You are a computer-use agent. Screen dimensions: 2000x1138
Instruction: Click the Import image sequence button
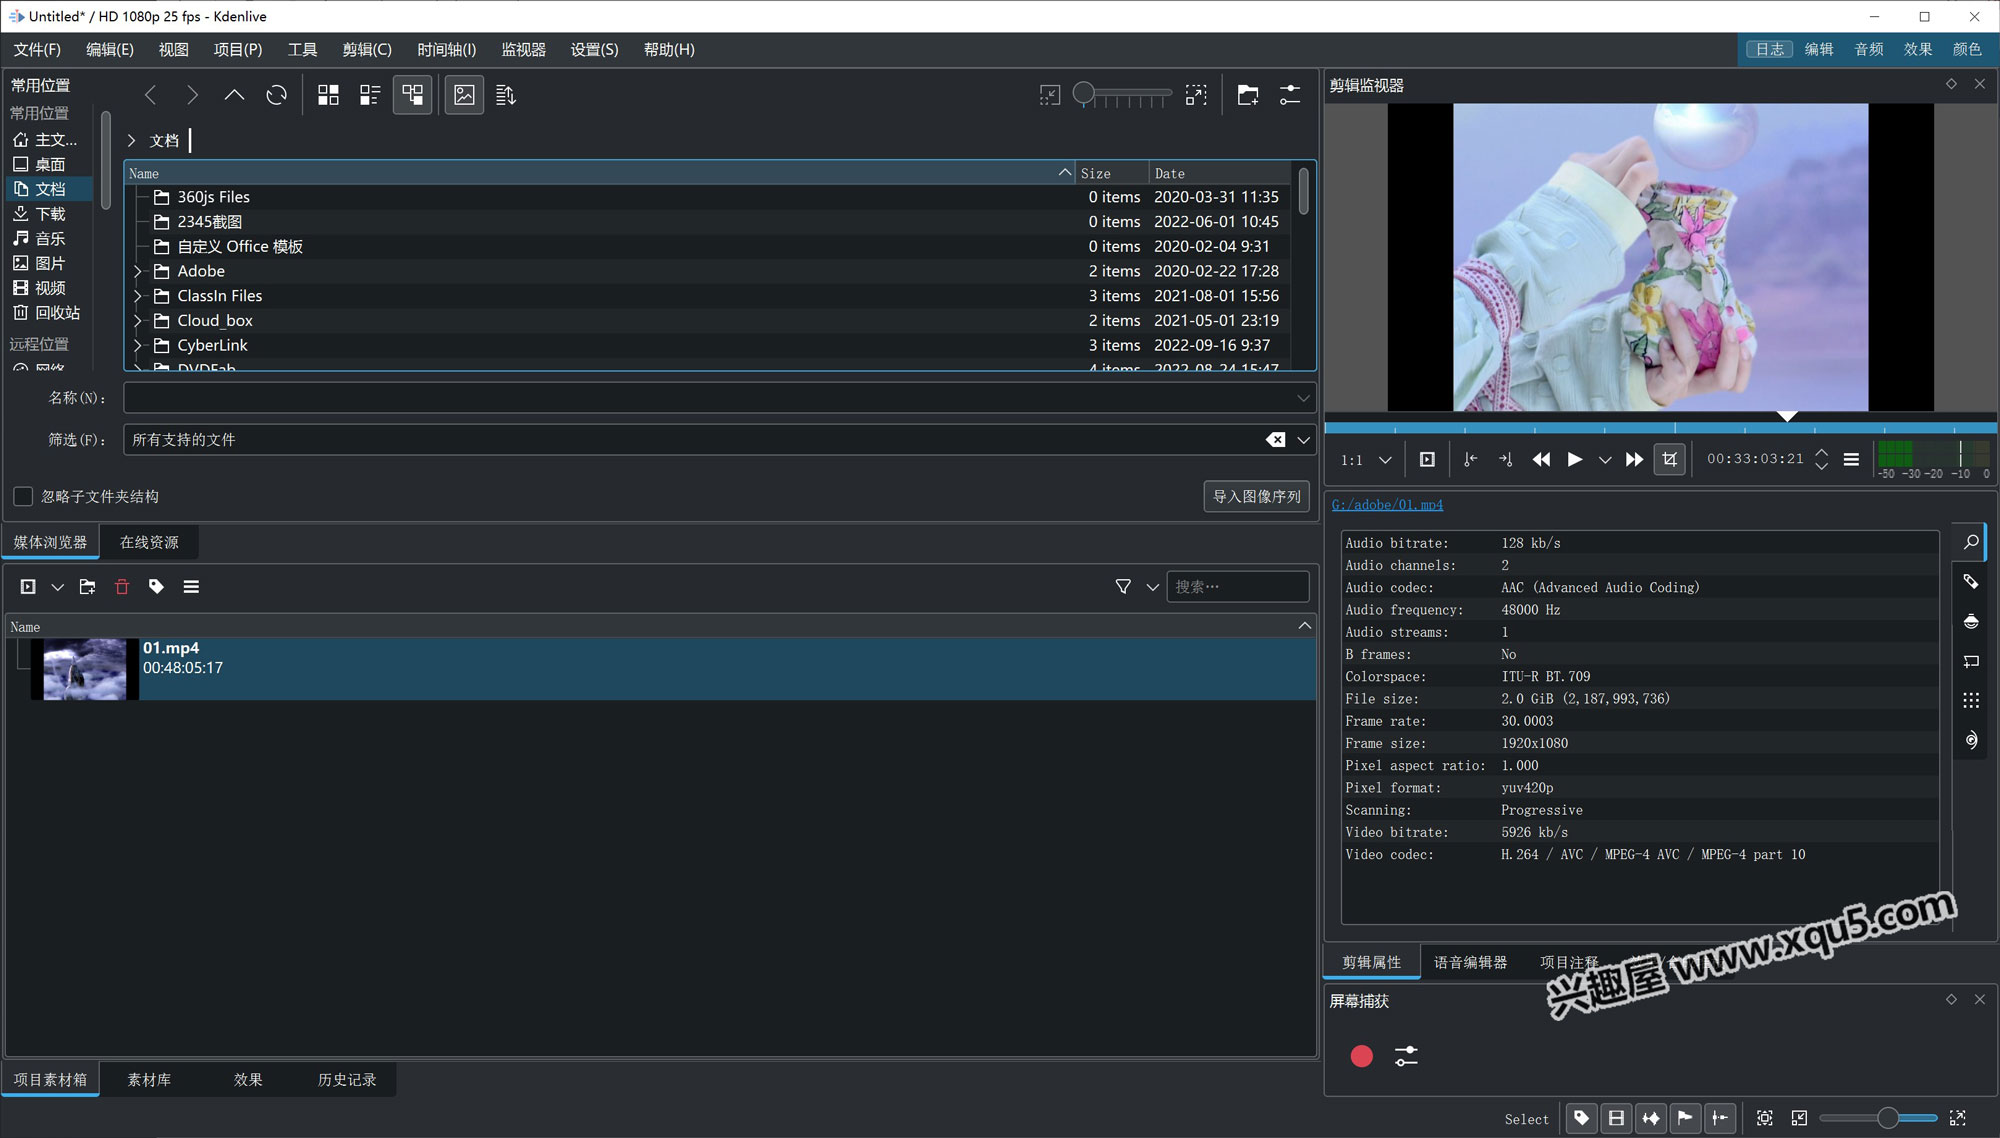click(1256, 496)
